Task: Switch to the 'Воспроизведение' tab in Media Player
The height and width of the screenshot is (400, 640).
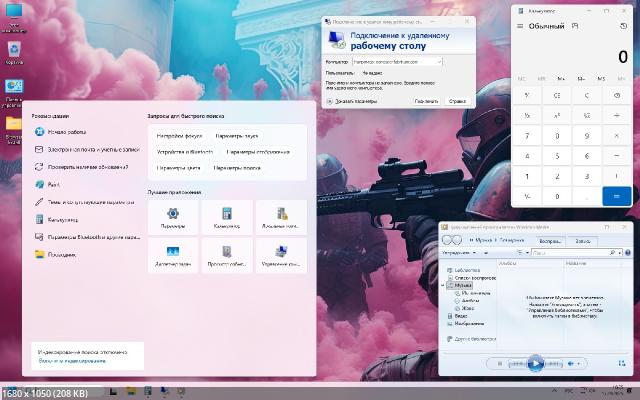Action: (x=551, y=241)
